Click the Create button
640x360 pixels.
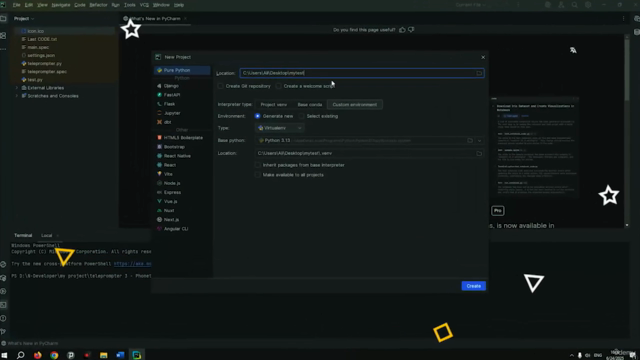pyautogui.click(x=473, y=286)
